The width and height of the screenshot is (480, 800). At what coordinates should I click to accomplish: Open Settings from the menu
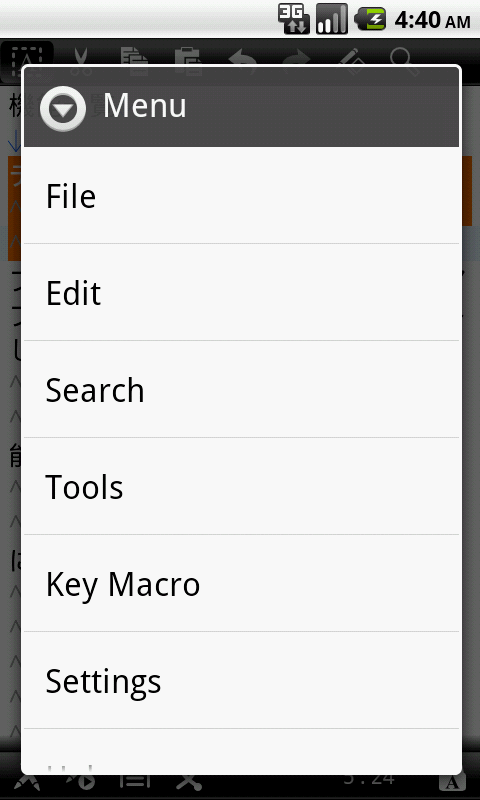click(241, 680)
